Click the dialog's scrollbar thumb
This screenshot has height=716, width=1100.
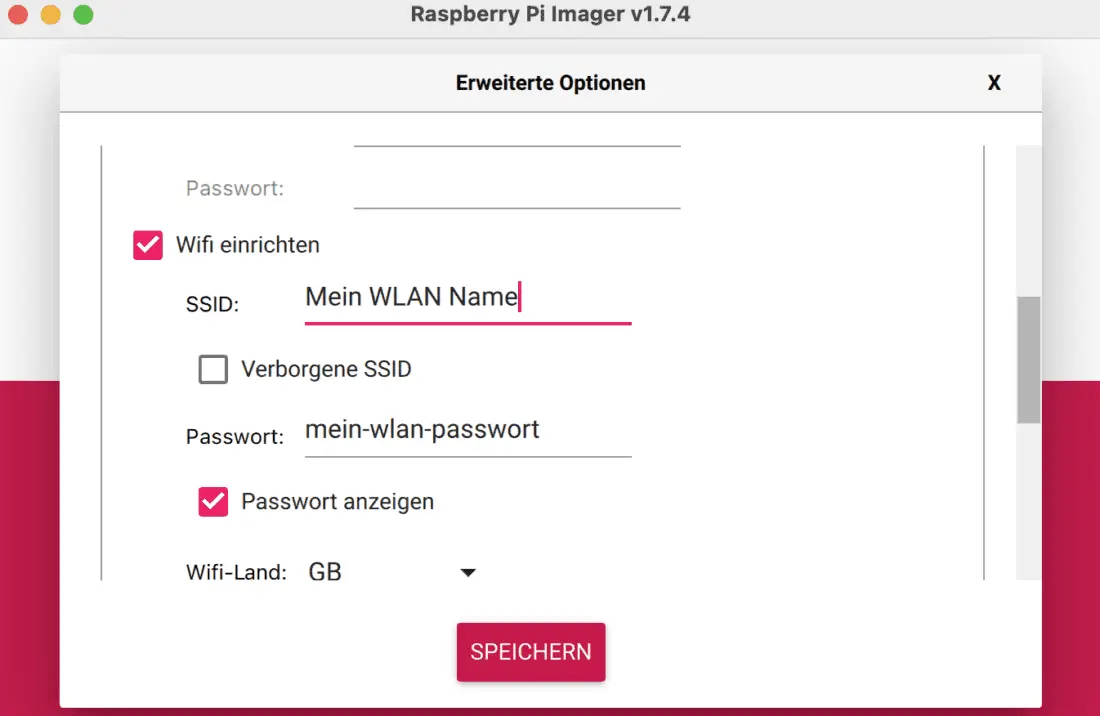1028,360
